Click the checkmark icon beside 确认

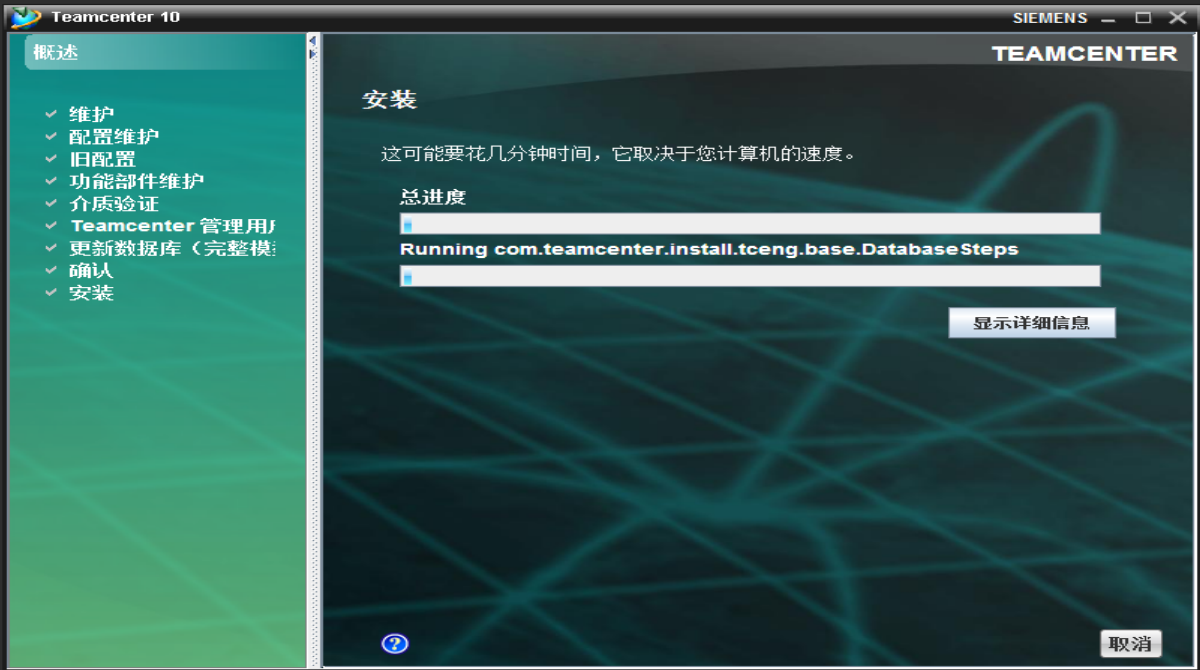(49, 270)
